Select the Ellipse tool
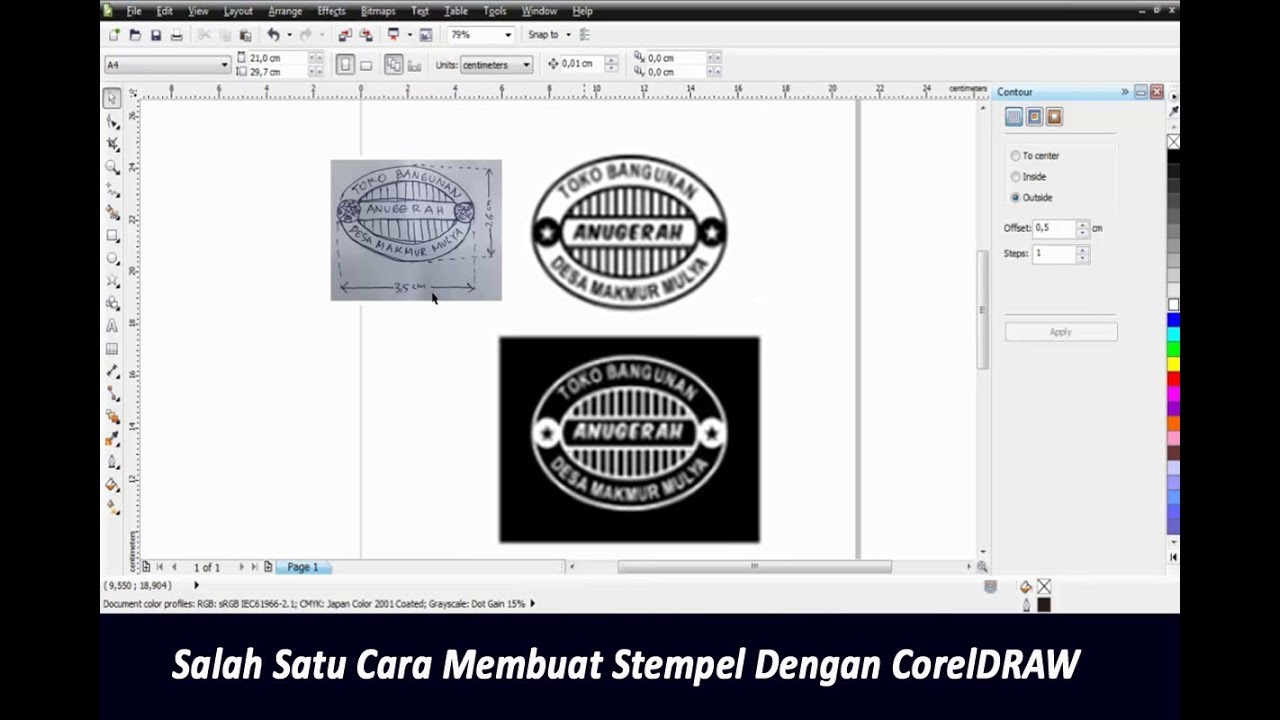Image resolution: width=1280 pixels, height=720 pixels. coord(112,259)
